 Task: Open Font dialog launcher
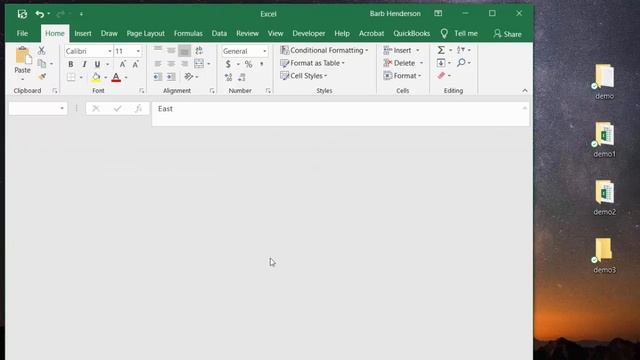pyautogui.click(x=141, y=91)
